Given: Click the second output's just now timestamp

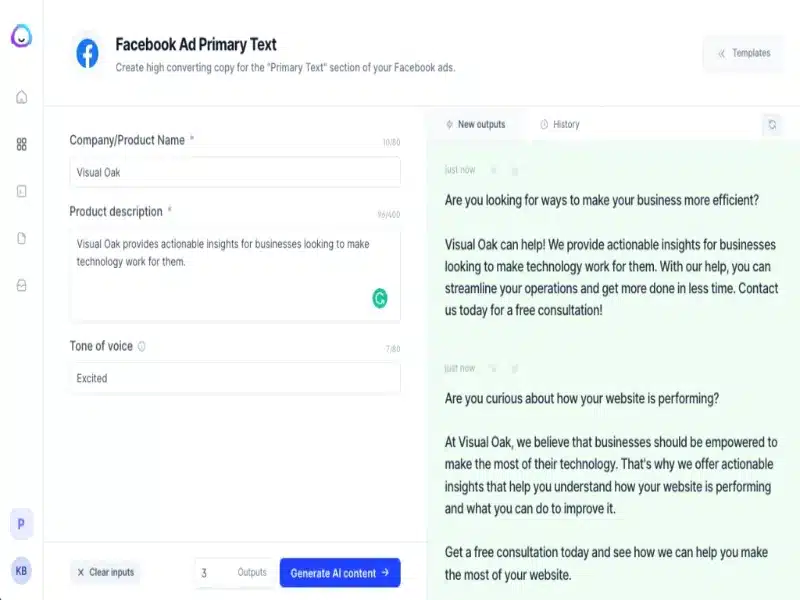Looking at the screenshot, I should pyautogui.click(x=460, y=368).
